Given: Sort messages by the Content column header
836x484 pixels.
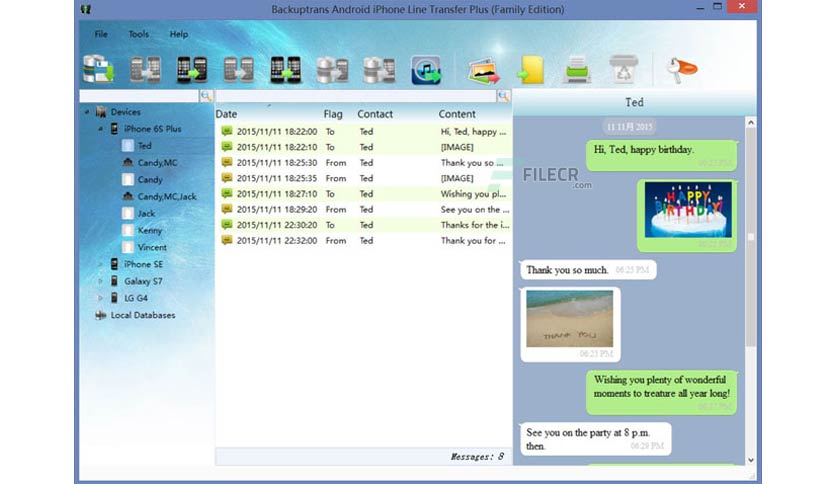Looking at the screenshot, I should click(457, 114).
